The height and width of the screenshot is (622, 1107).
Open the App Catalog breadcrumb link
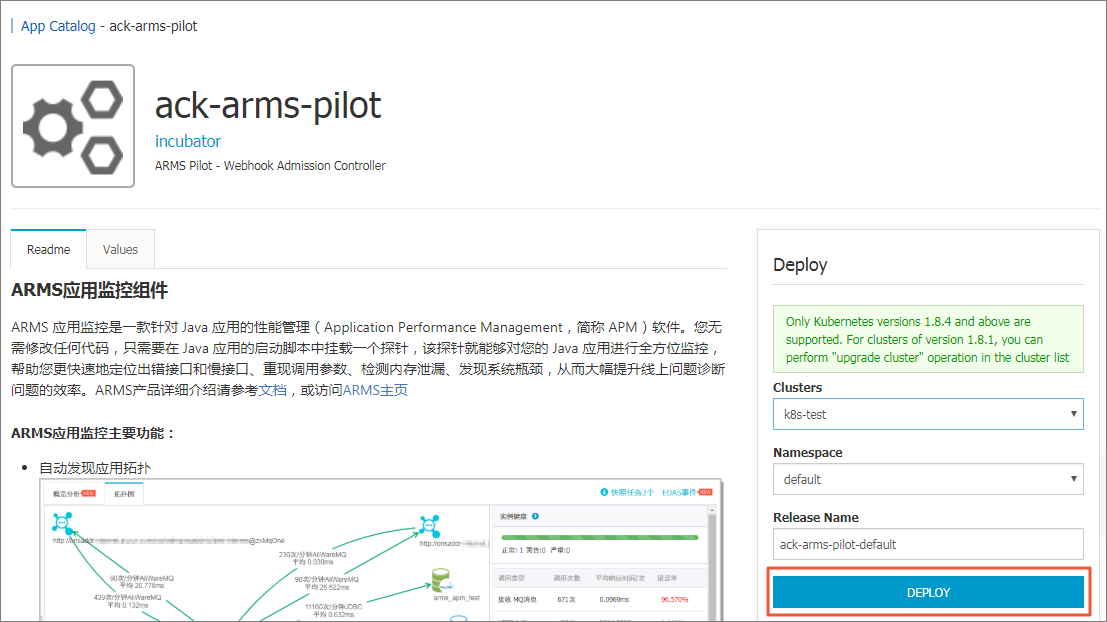coord(58,26)
